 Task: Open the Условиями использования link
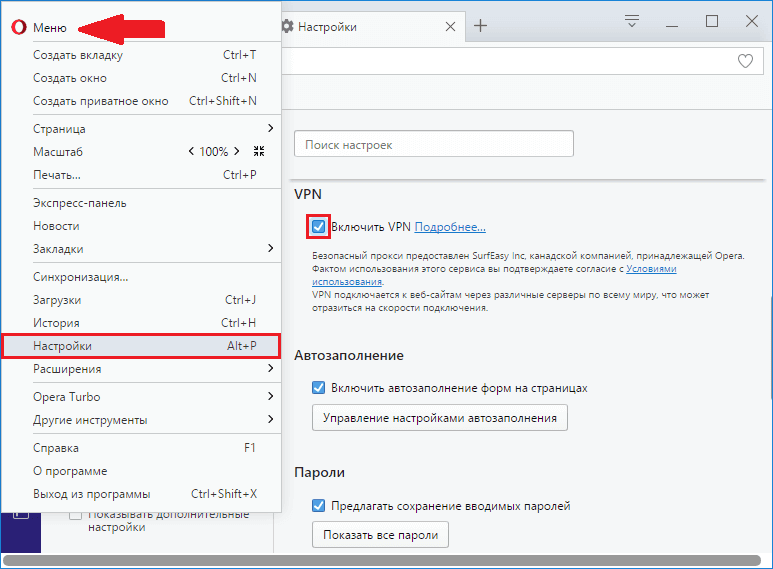click(651, 269)
